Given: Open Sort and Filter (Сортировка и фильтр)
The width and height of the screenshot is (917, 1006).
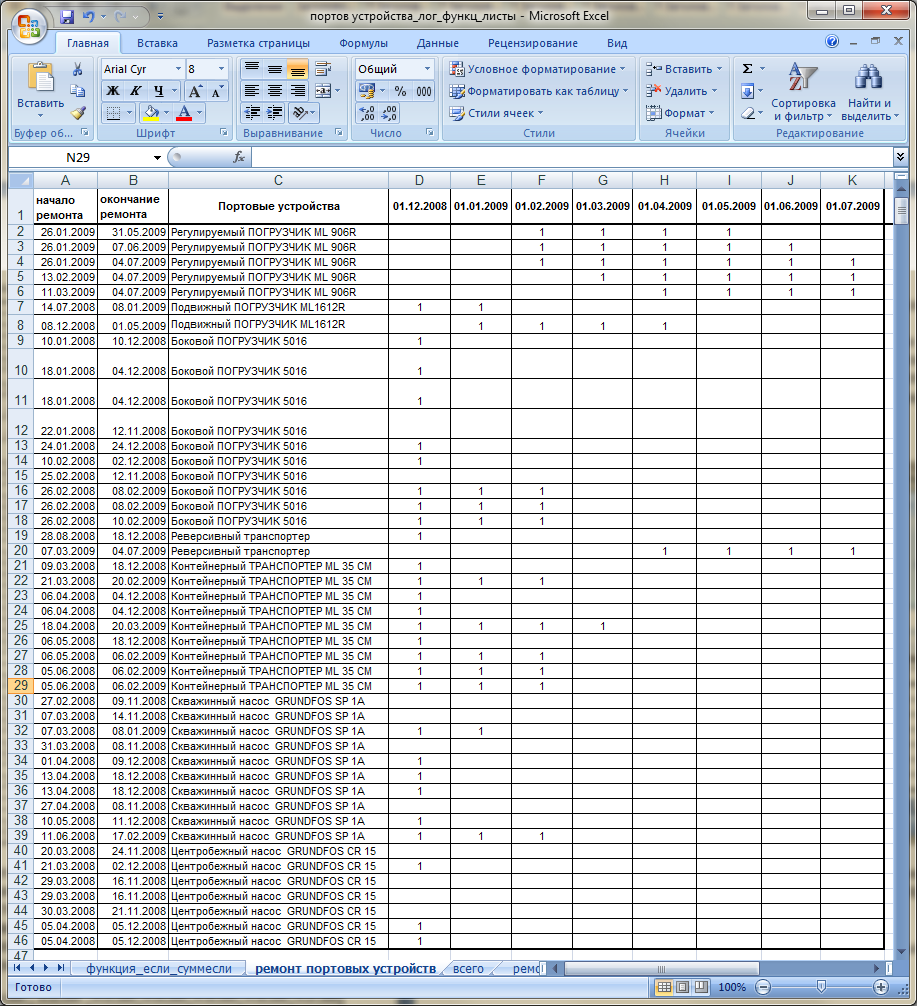Looking at the screenshot, I should click(x=803, y=92).
